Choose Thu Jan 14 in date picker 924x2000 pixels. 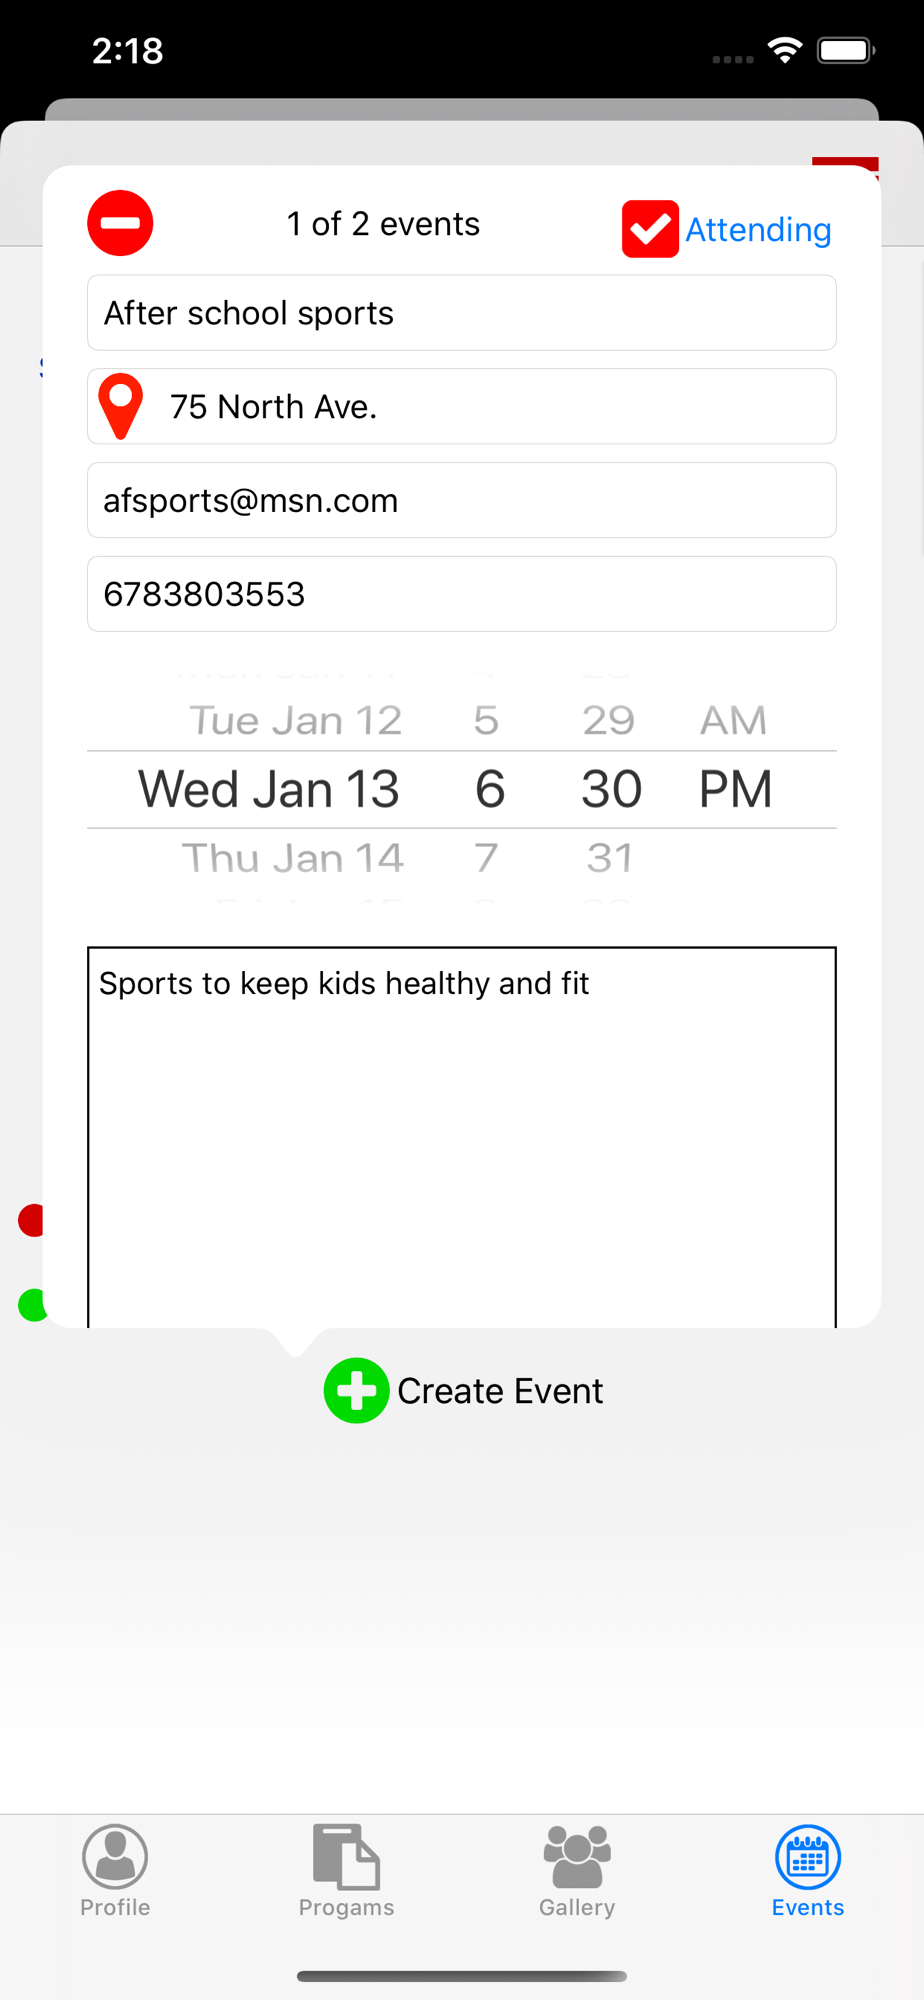292,858
